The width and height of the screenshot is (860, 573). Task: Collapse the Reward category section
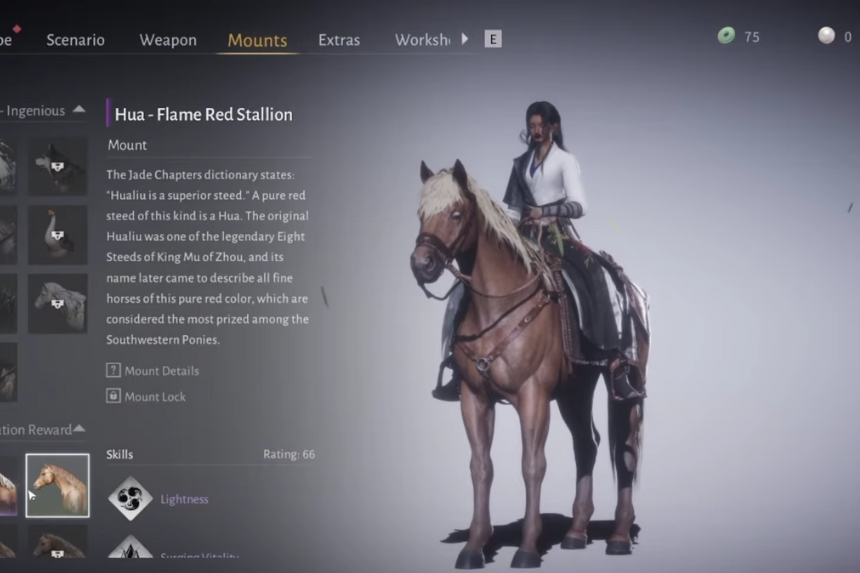click(x=79, y=428)
